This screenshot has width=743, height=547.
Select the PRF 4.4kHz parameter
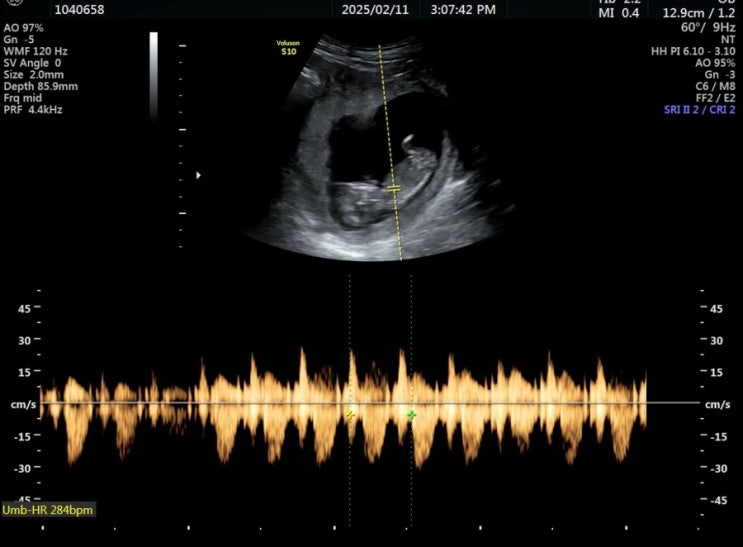click(x=33, y=110)
